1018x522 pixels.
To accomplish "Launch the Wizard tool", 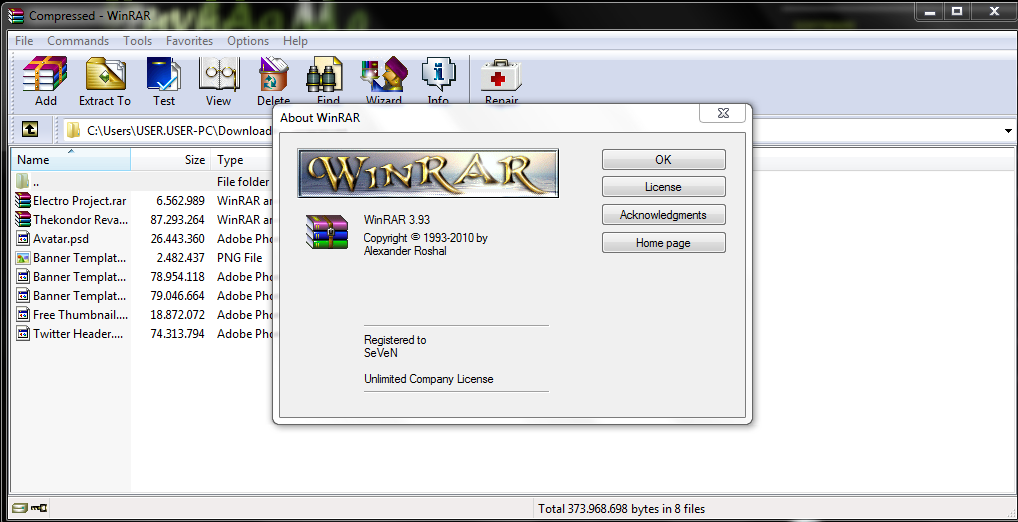I will (x=383, y=81).
